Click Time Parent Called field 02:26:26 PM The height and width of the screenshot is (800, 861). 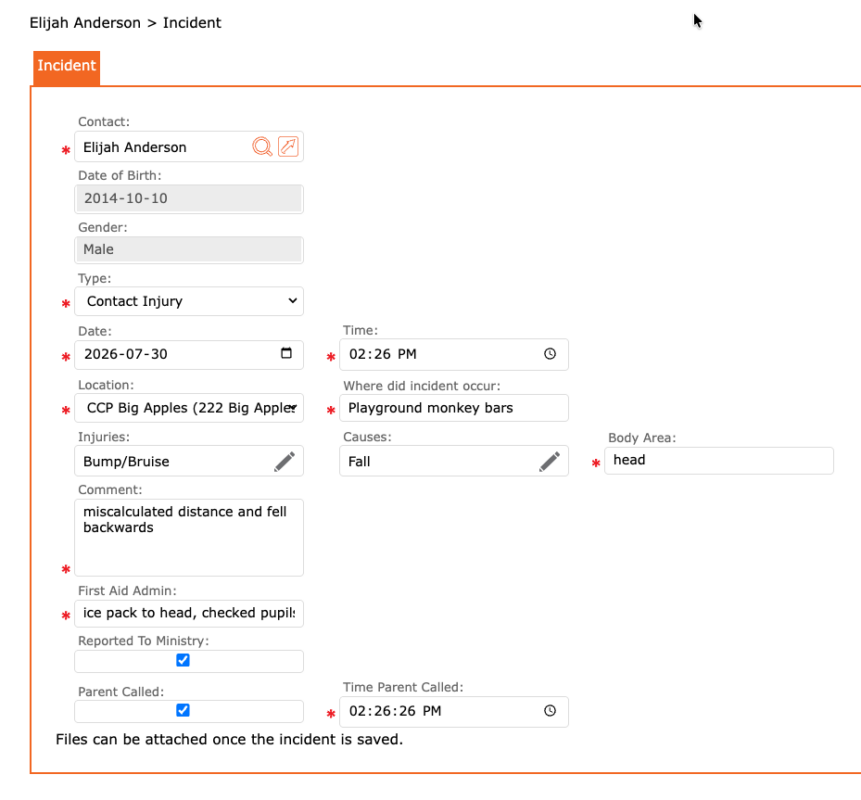tap(454, 712)
